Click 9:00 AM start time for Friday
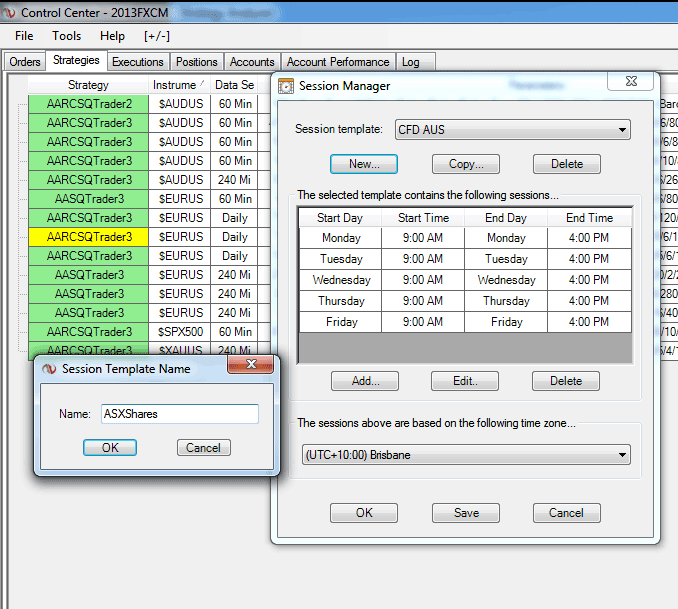 [x=423, y=322]
